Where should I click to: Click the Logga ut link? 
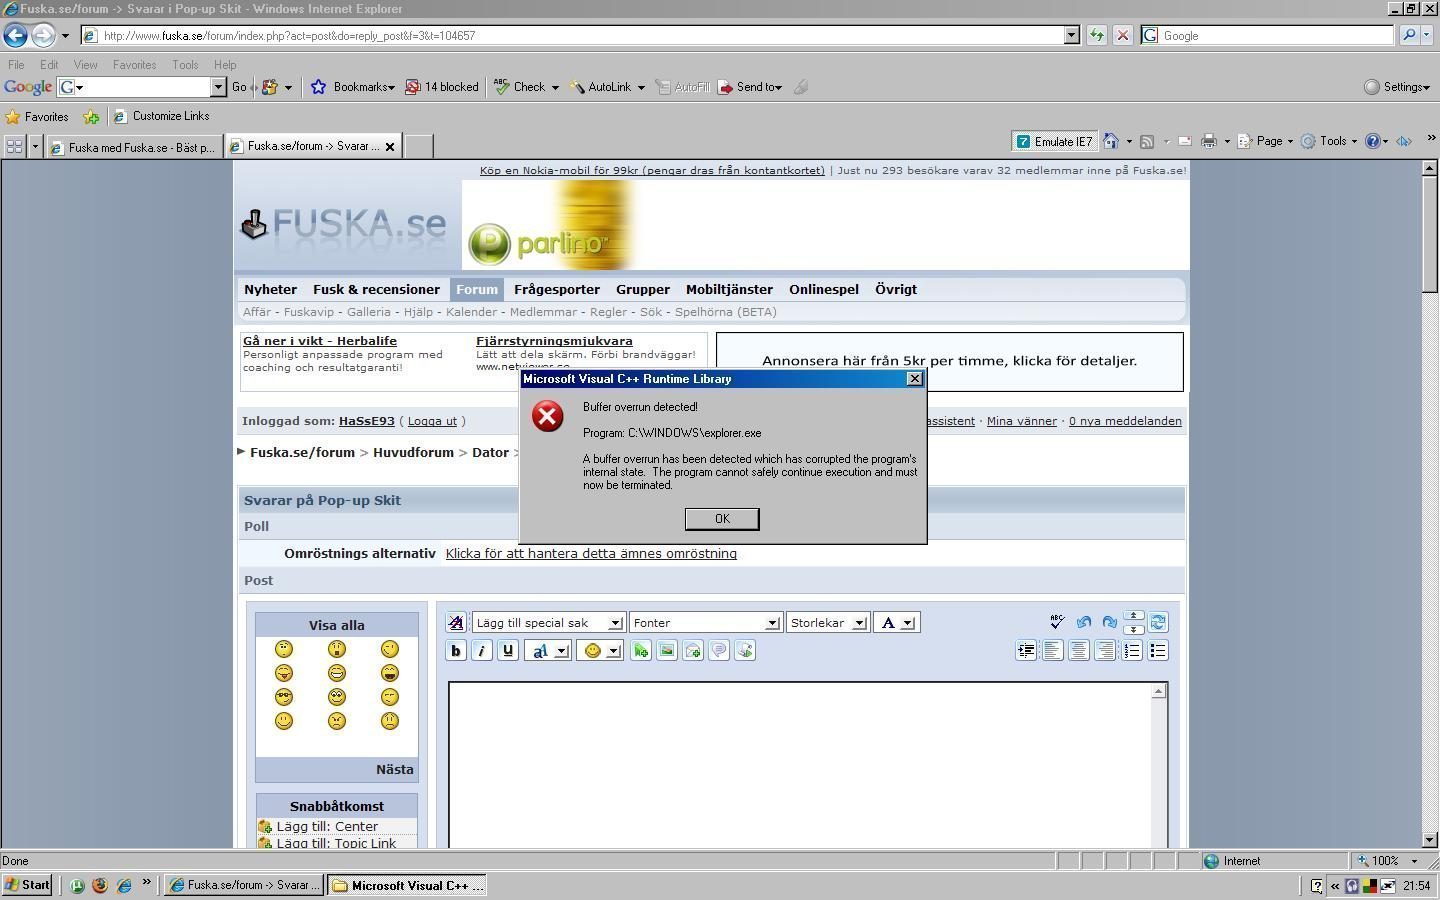pos(432,421)
